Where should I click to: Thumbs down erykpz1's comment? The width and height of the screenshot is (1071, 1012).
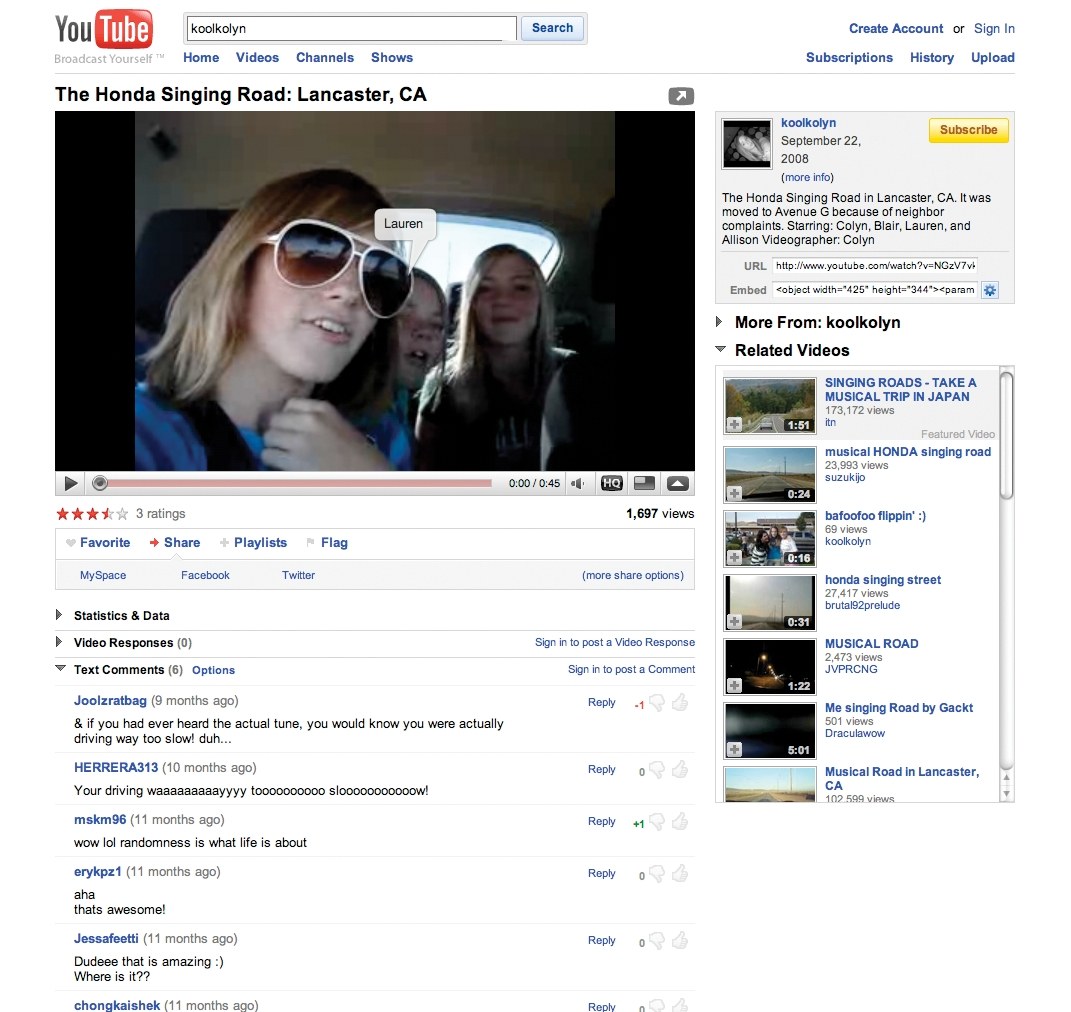tap(657, 874)
